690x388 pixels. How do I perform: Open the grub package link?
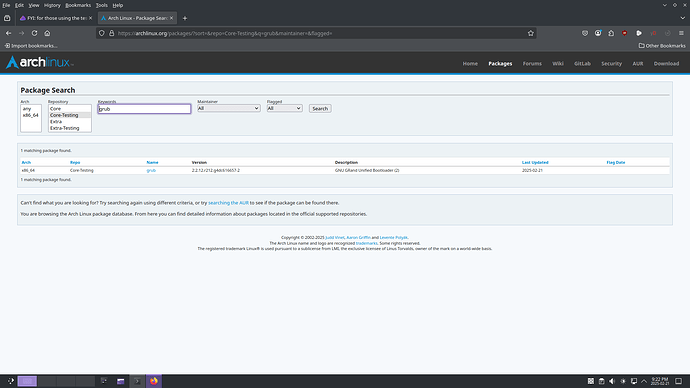tap(151, 170)
